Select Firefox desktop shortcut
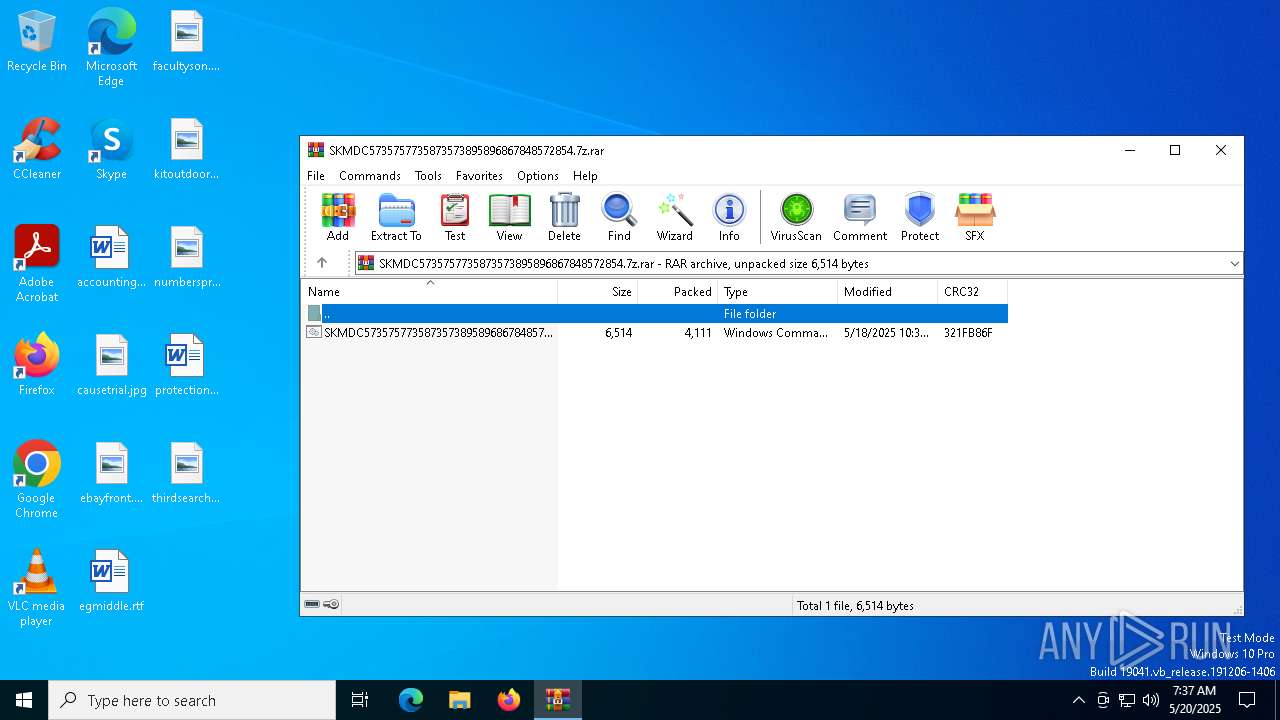This screenshot has height=720, width=1280. [37, 365]
